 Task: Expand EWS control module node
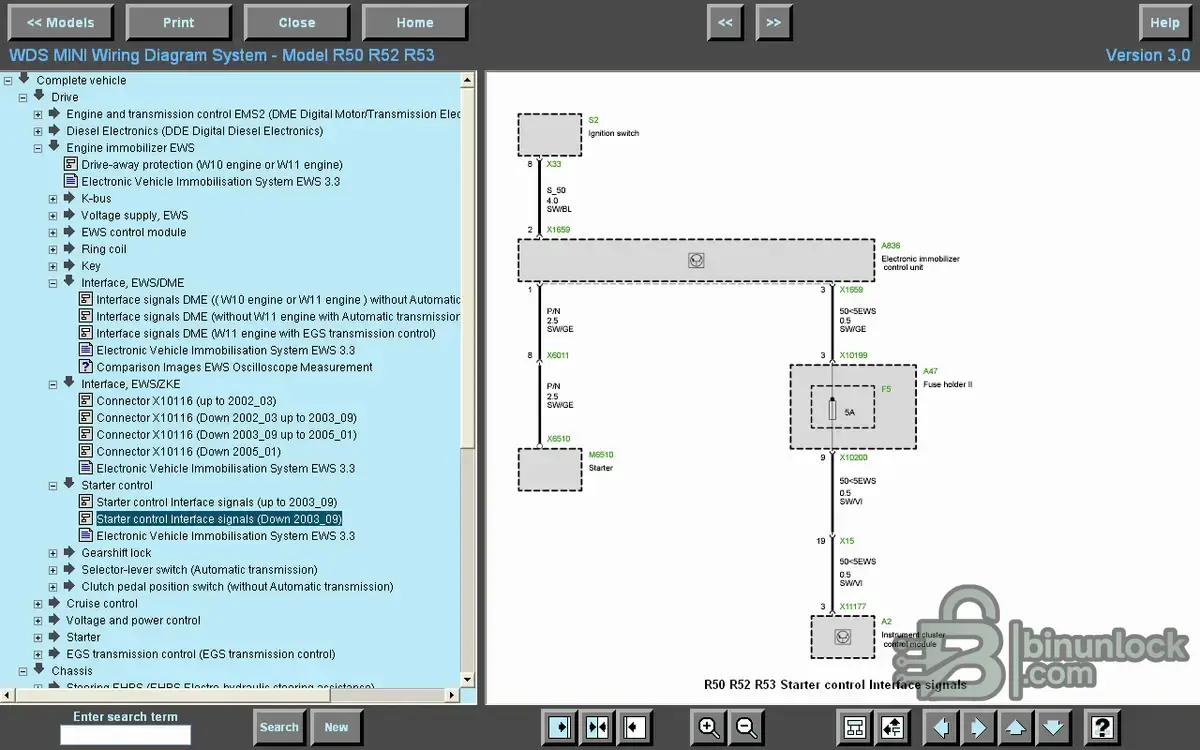coord(53,232)
